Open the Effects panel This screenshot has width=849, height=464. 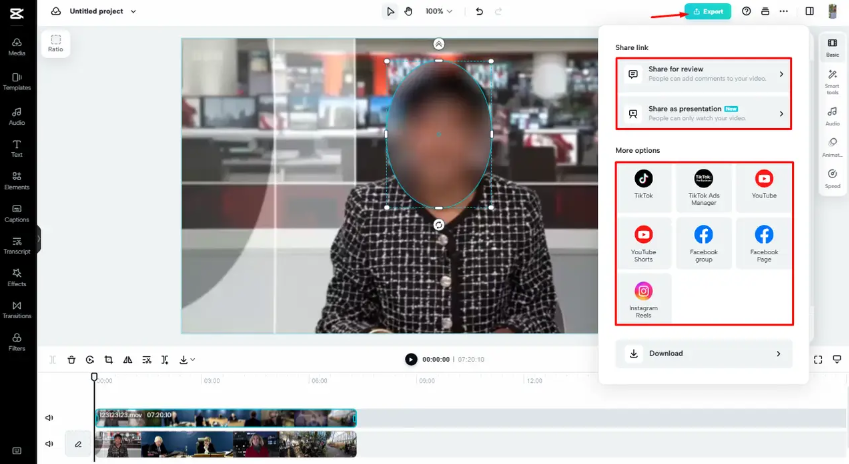click(17, 278)
